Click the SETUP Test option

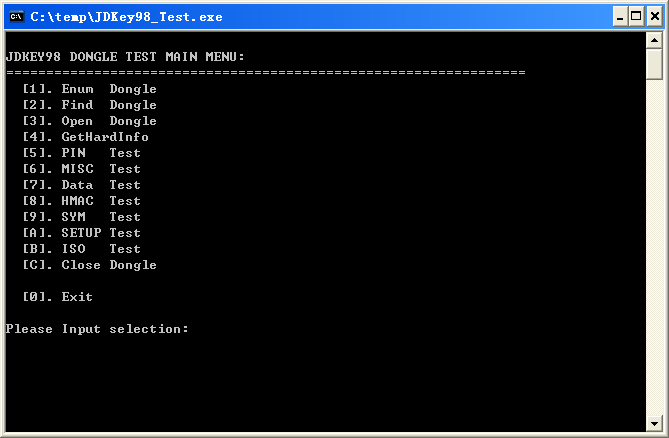click(81, 233)
